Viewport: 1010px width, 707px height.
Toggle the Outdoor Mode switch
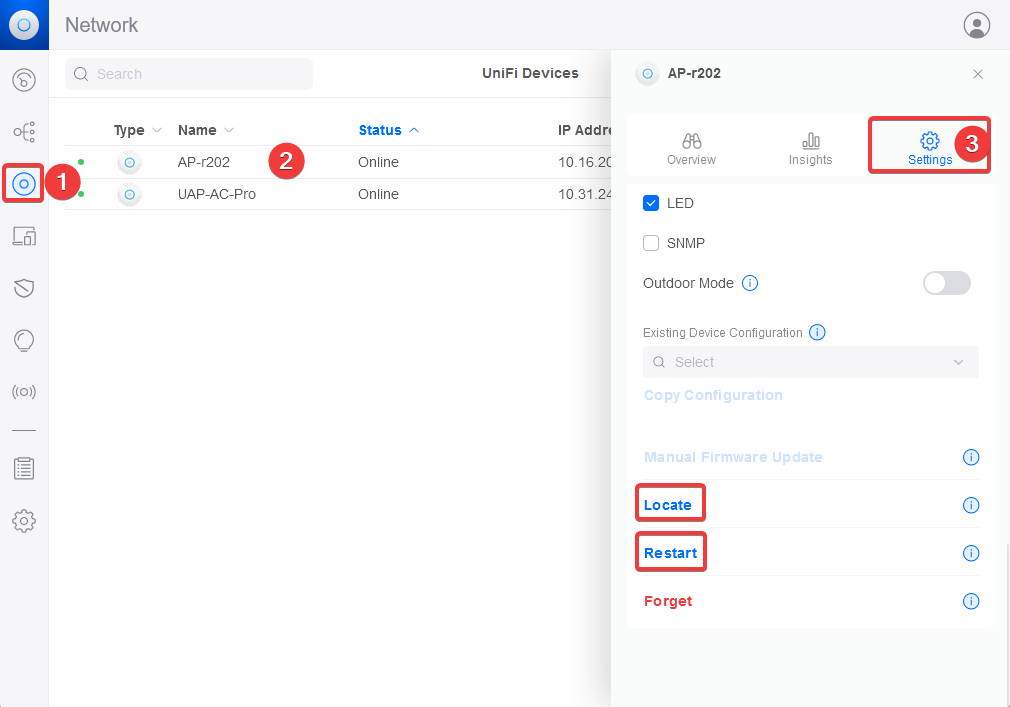point(947,283)
